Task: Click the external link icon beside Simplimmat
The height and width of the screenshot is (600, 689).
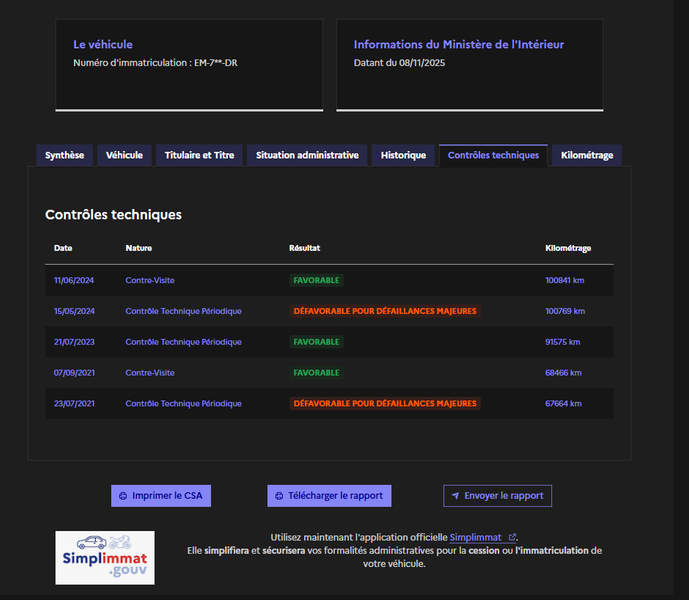Action: point(512,537)
